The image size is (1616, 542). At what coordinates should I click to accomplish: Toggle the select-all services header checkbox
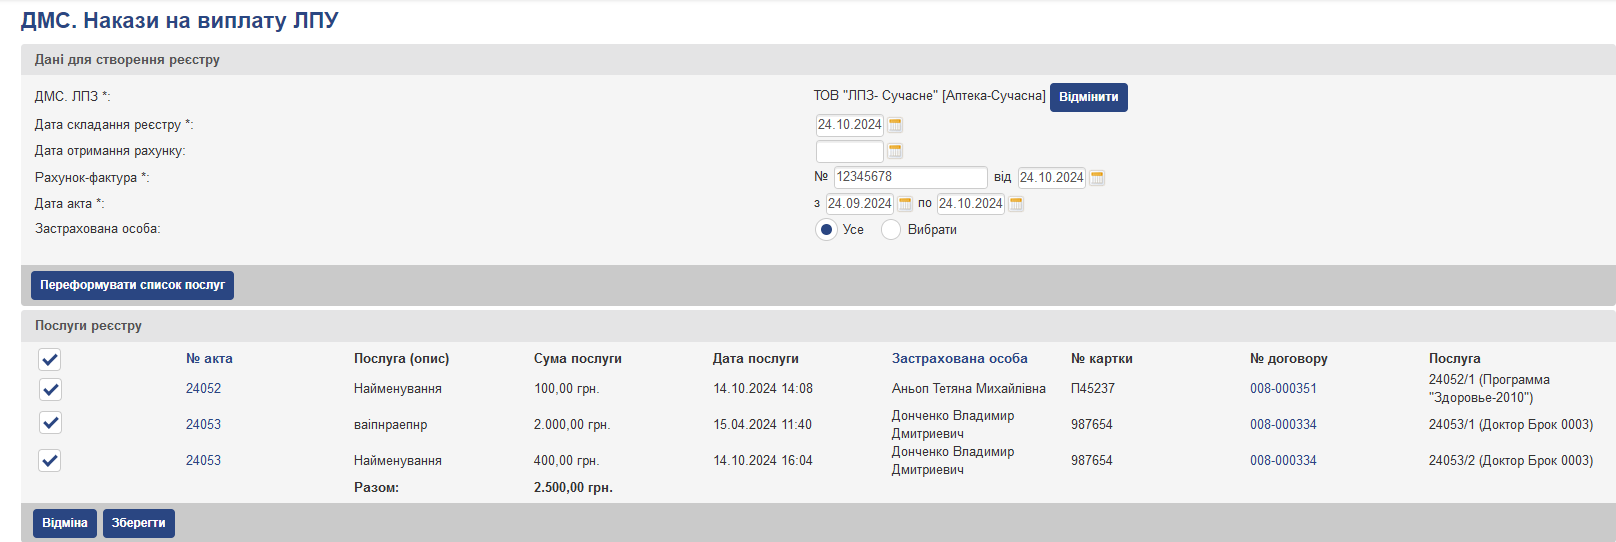point(50,359)
